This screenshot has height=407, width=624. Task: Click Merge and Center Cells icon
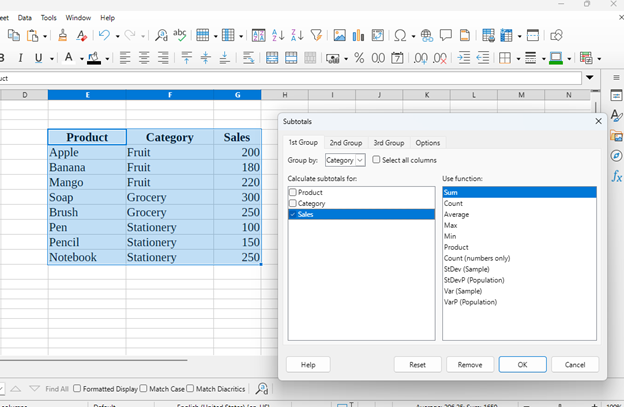tap(272, 58)
